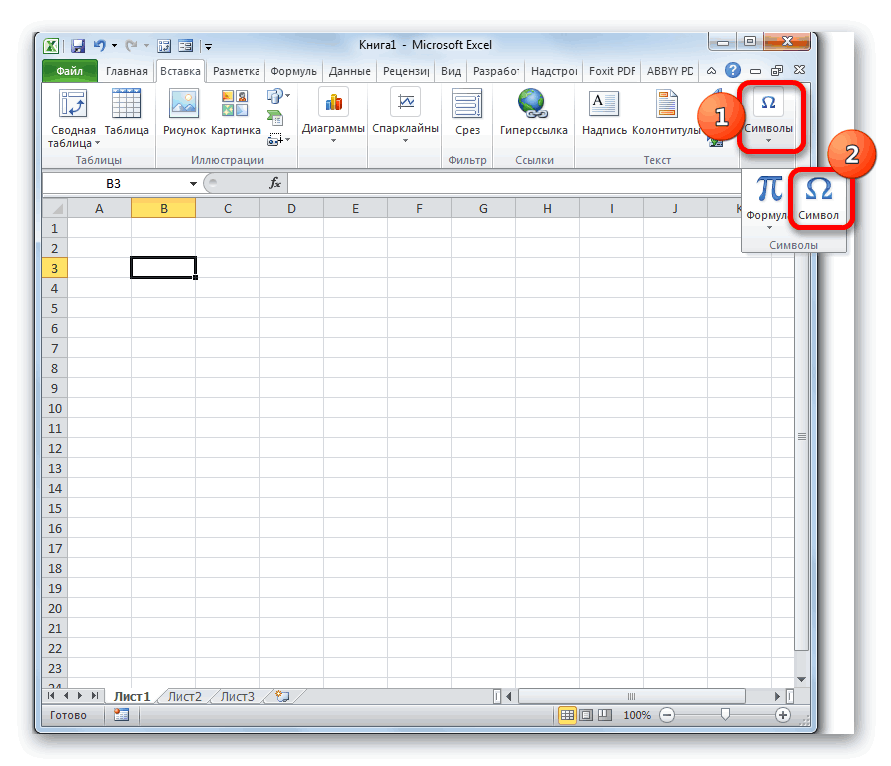Select row header 17

pyautogui.click(x=55, y=548)
